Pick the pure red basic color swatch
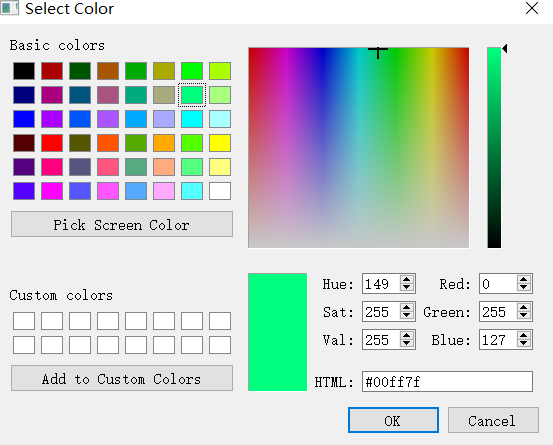This screenshot has width=553, height=445. pyautogui.click(x=52, y=143)
